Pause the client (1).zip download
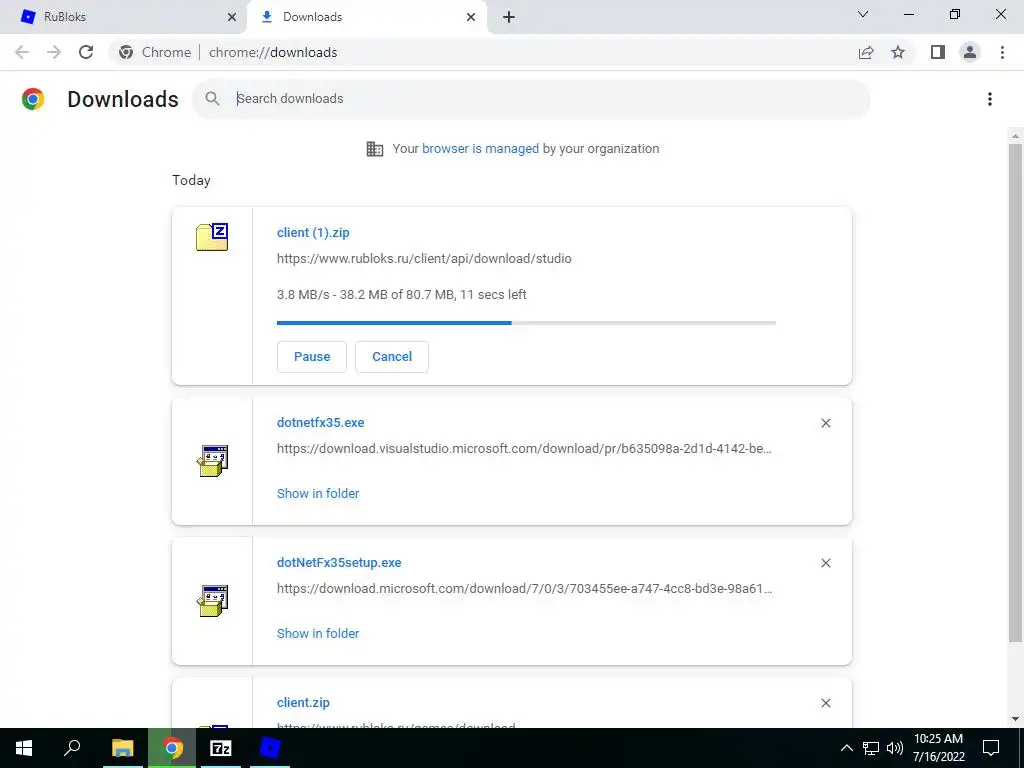Image resolution: width=1024 pixels, height=768 pixels. 312,357
